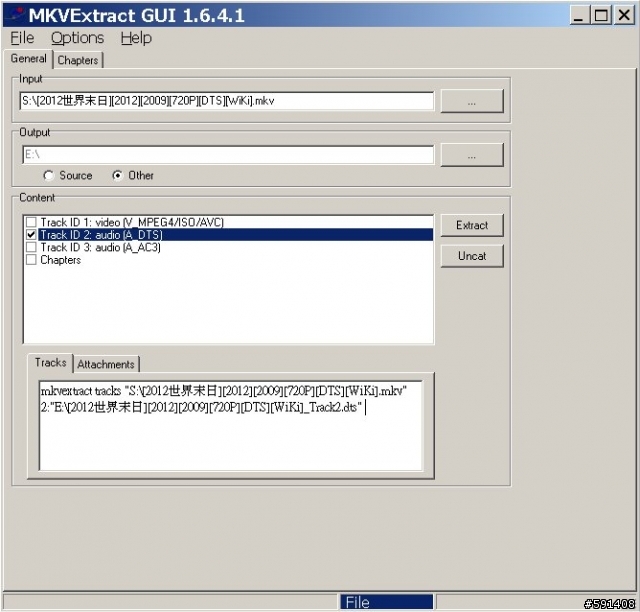The image size is (640, 612).
Task: Click the Input file path field
Action: [227, 101]
